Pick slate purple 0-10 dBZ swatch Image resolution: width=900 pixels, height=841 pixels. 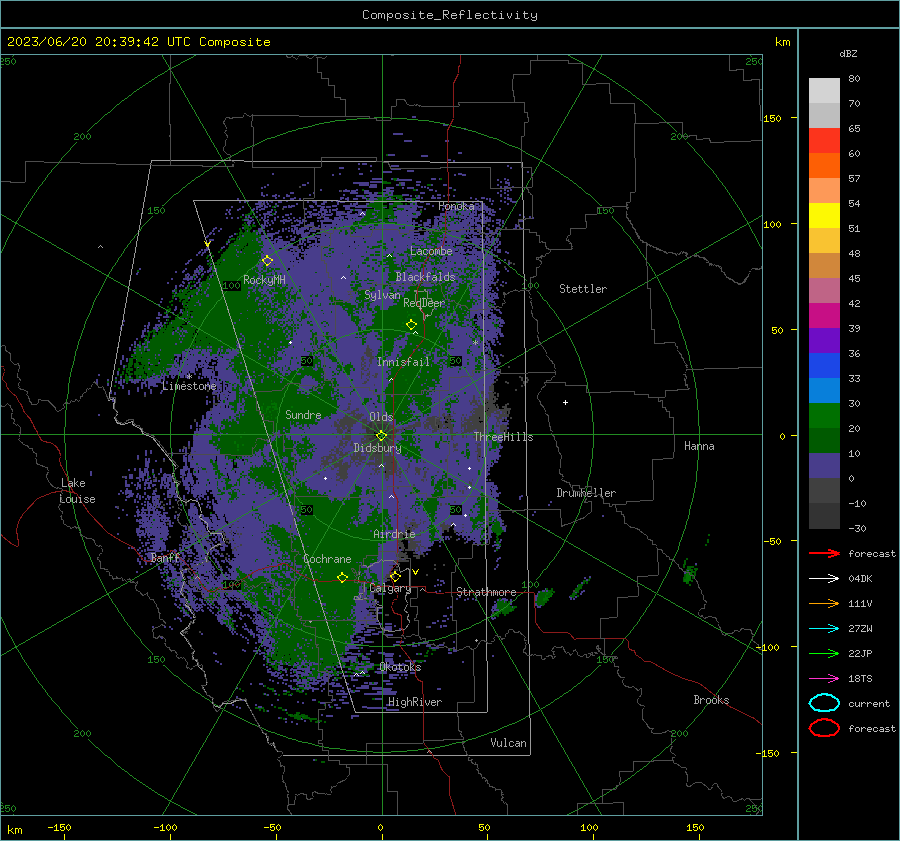point(824,466)
